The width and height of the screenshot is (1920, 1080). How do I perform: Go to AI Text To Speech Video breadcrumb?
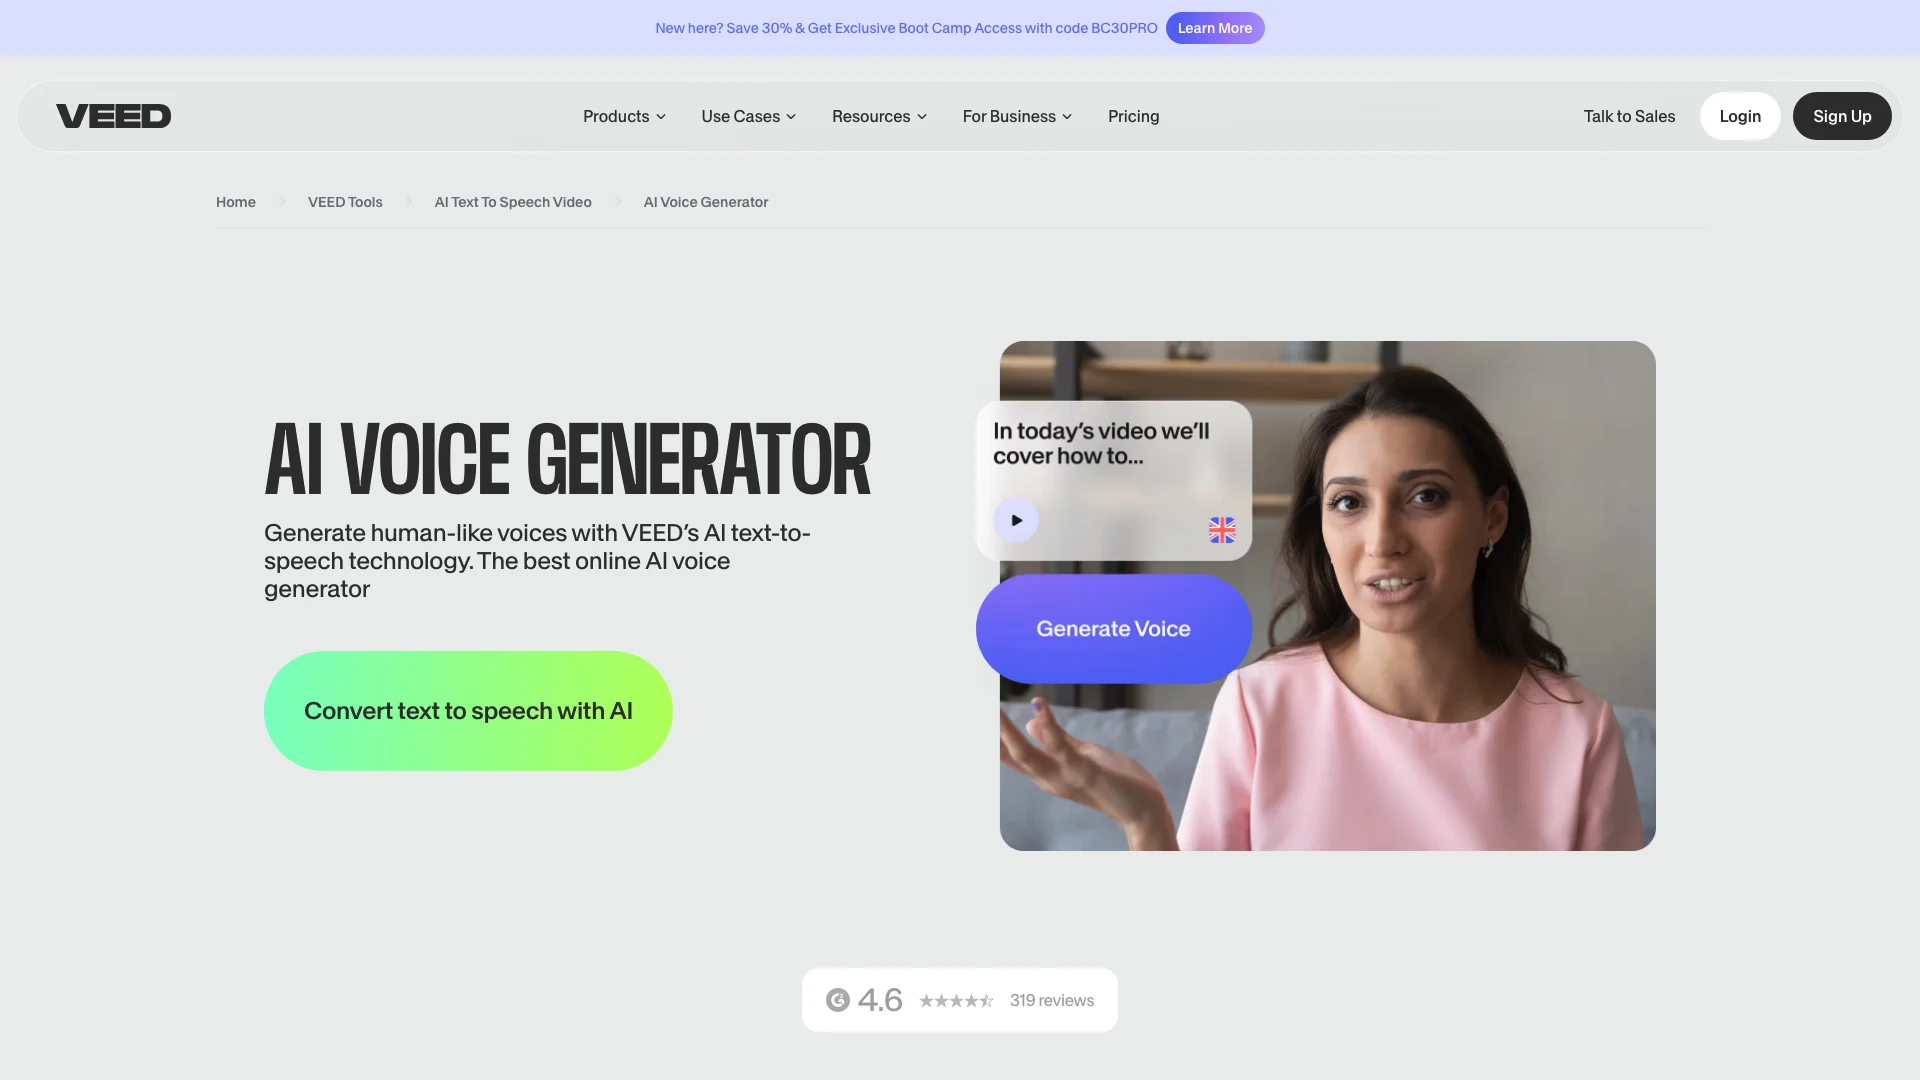(x=513, y=202)
